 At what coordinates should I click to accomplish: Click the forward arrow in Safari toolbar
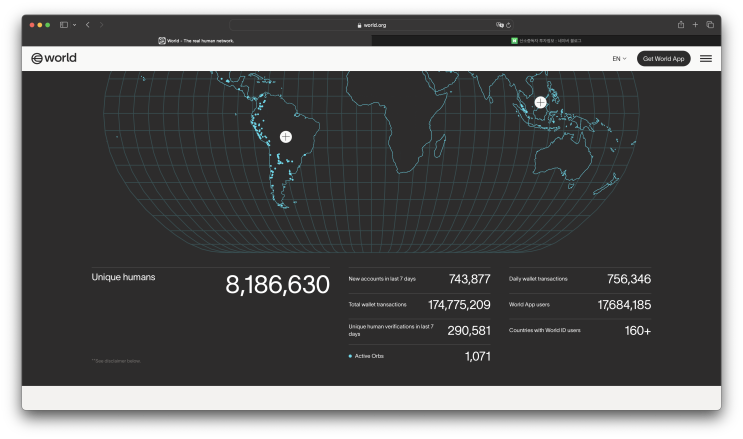click(101, 25)
